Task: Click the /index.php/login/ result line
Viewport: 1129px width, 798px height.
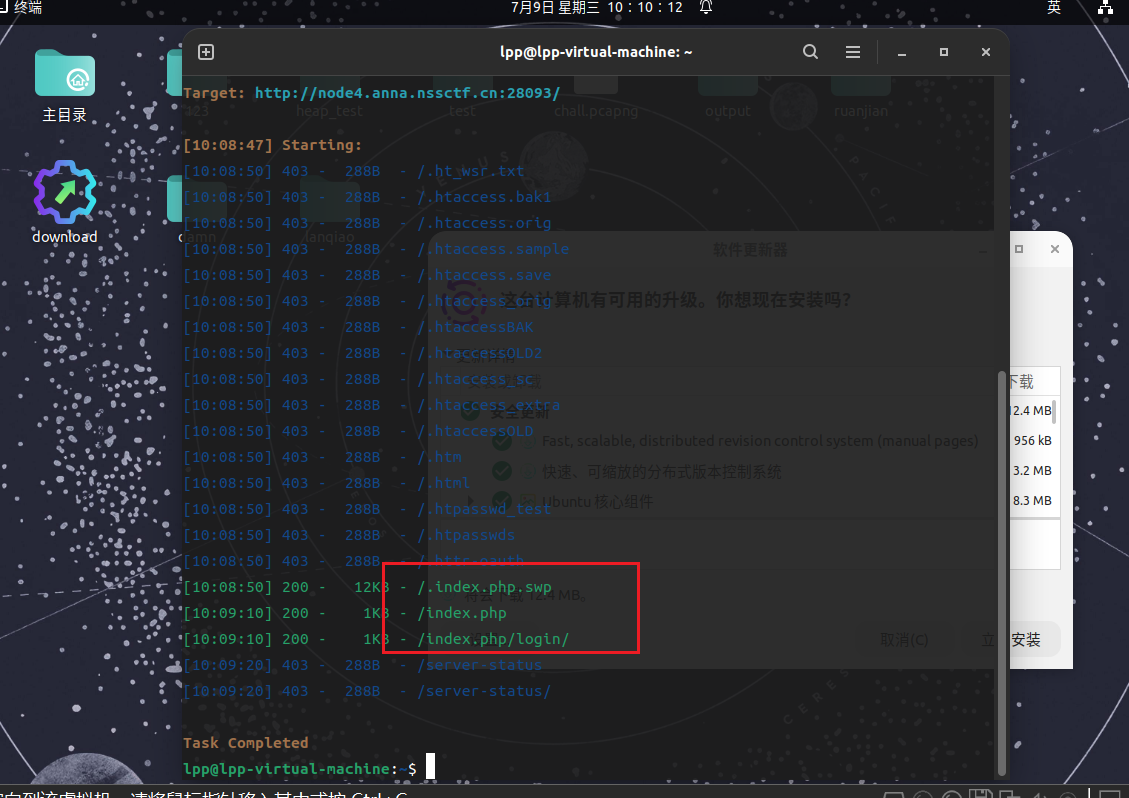Action: [493, 639]
